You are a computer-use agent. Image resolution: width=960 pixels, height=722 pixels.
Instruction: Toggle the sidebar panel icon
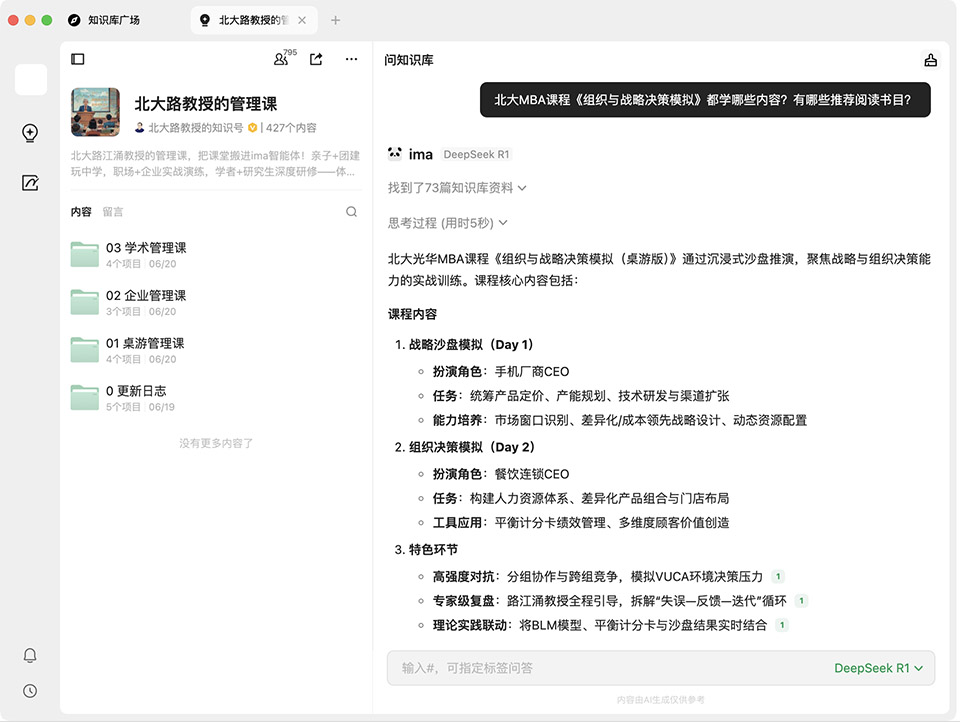(x=78, y=60)
